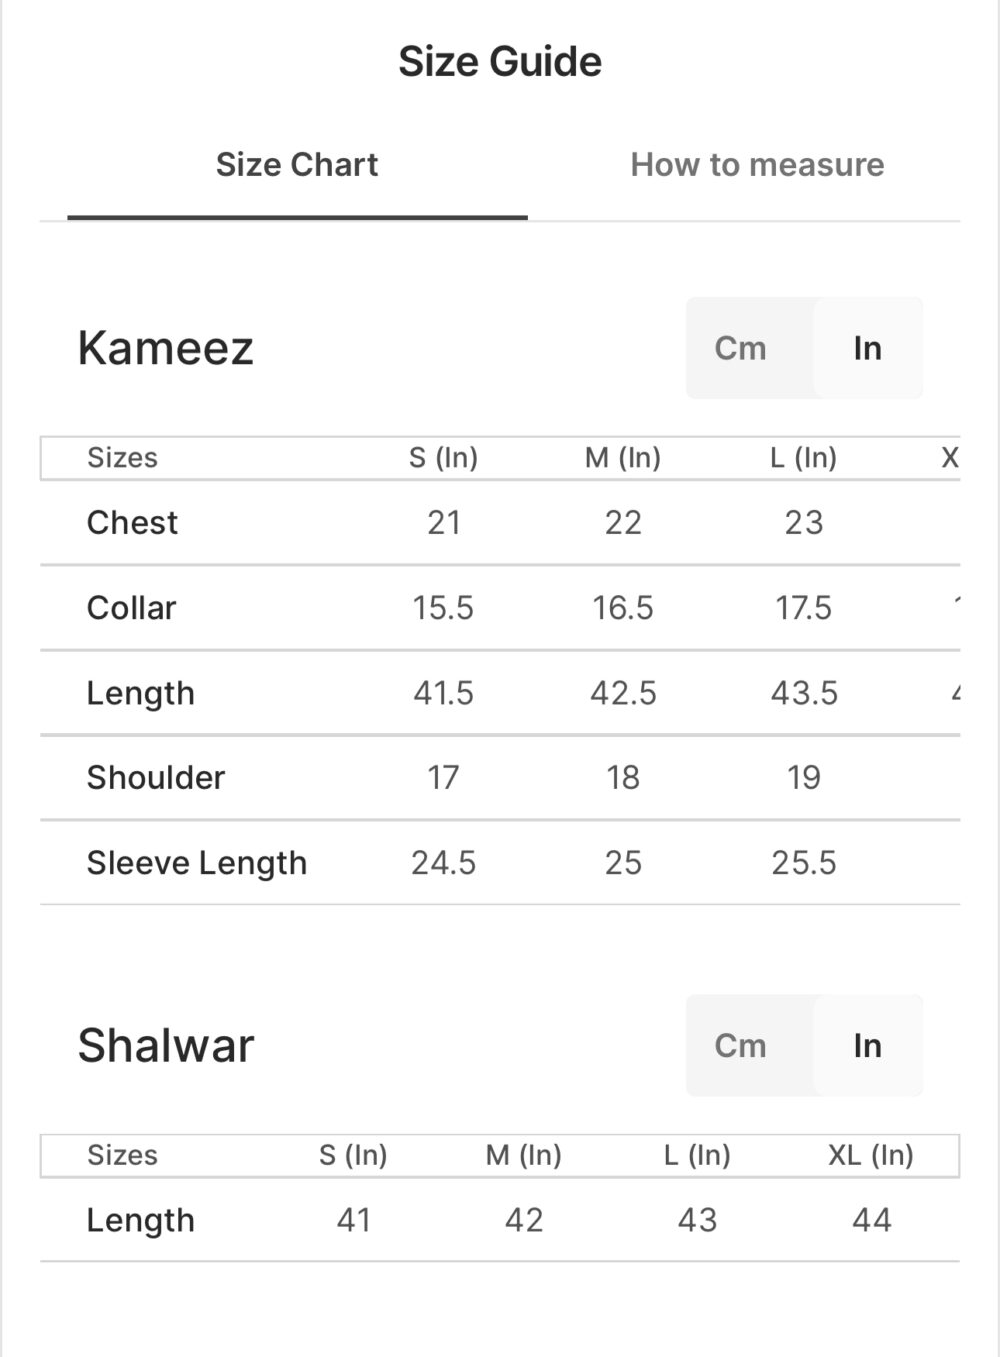Click the Kameez S (In) column header

point(443,458)
